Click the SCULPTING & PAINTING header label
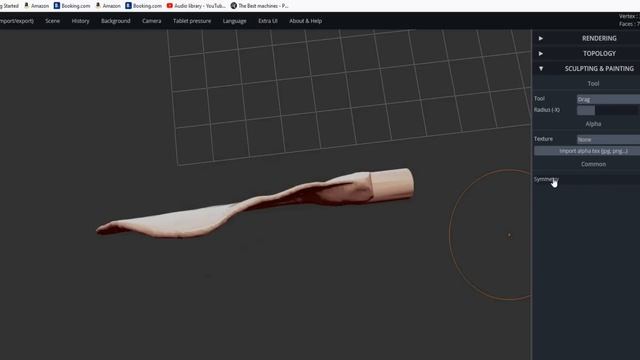Viewport: 640px width, 360px height. pyautogui.click(x=599, y=69)
